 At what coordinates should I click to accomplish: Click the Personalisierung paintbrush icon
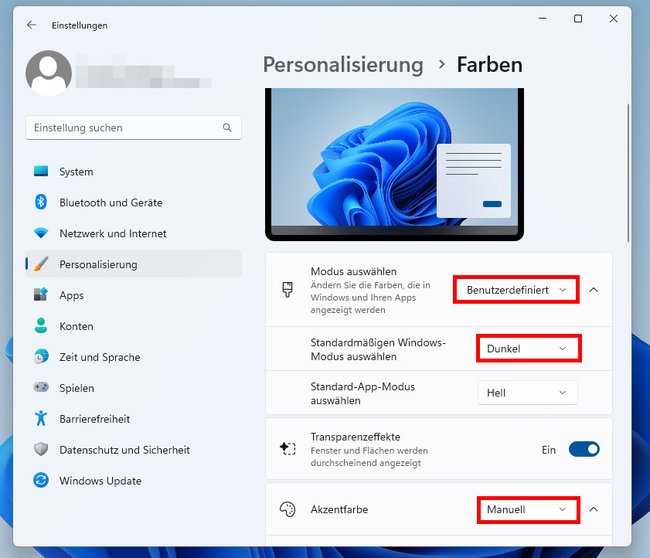pos(41,264)
